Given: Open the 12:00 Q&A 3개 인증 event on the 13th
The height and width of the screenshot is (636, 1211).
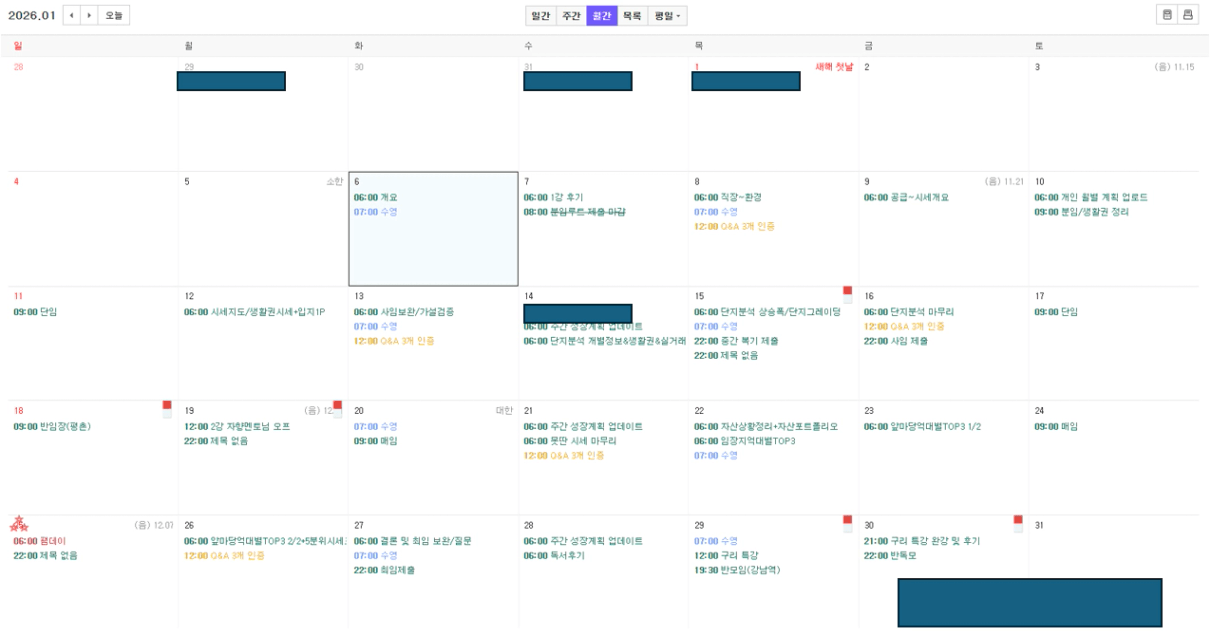Looking at the screenshot, I should coord(393,341).
